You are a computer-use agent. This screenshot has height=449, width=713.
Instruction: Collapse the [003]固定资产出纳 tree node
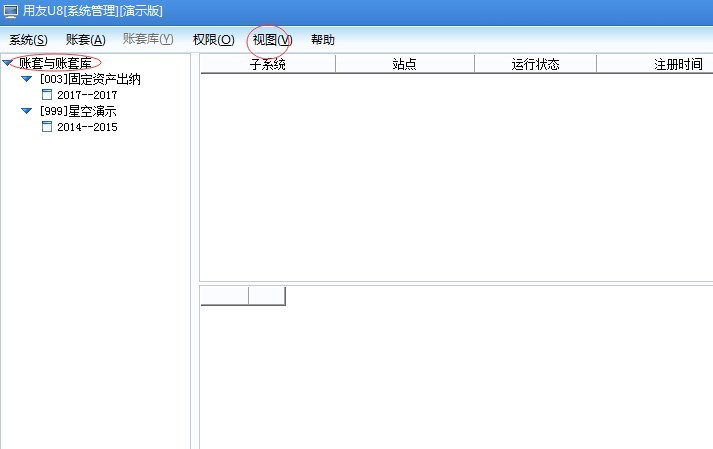pos(27,79)
